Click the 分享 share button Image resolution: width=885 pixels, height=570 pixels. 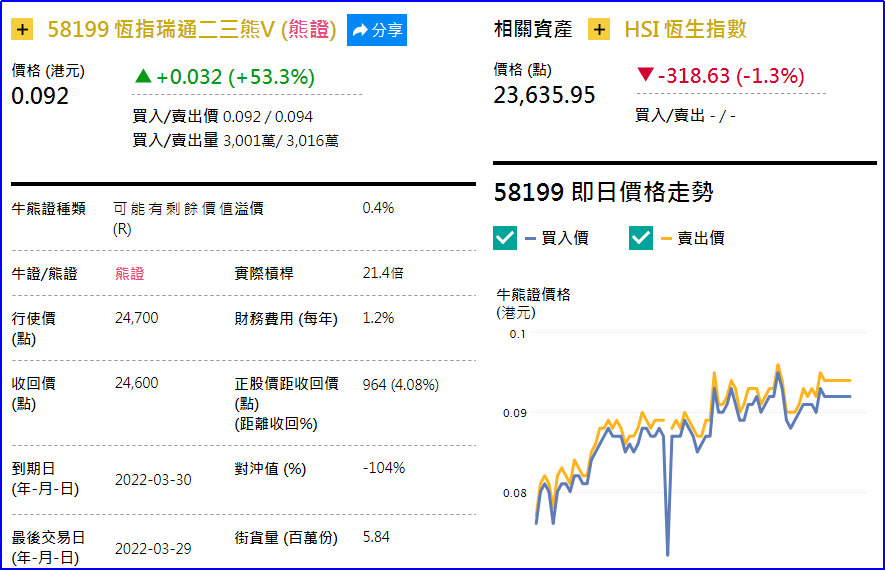tap(377, 30)
